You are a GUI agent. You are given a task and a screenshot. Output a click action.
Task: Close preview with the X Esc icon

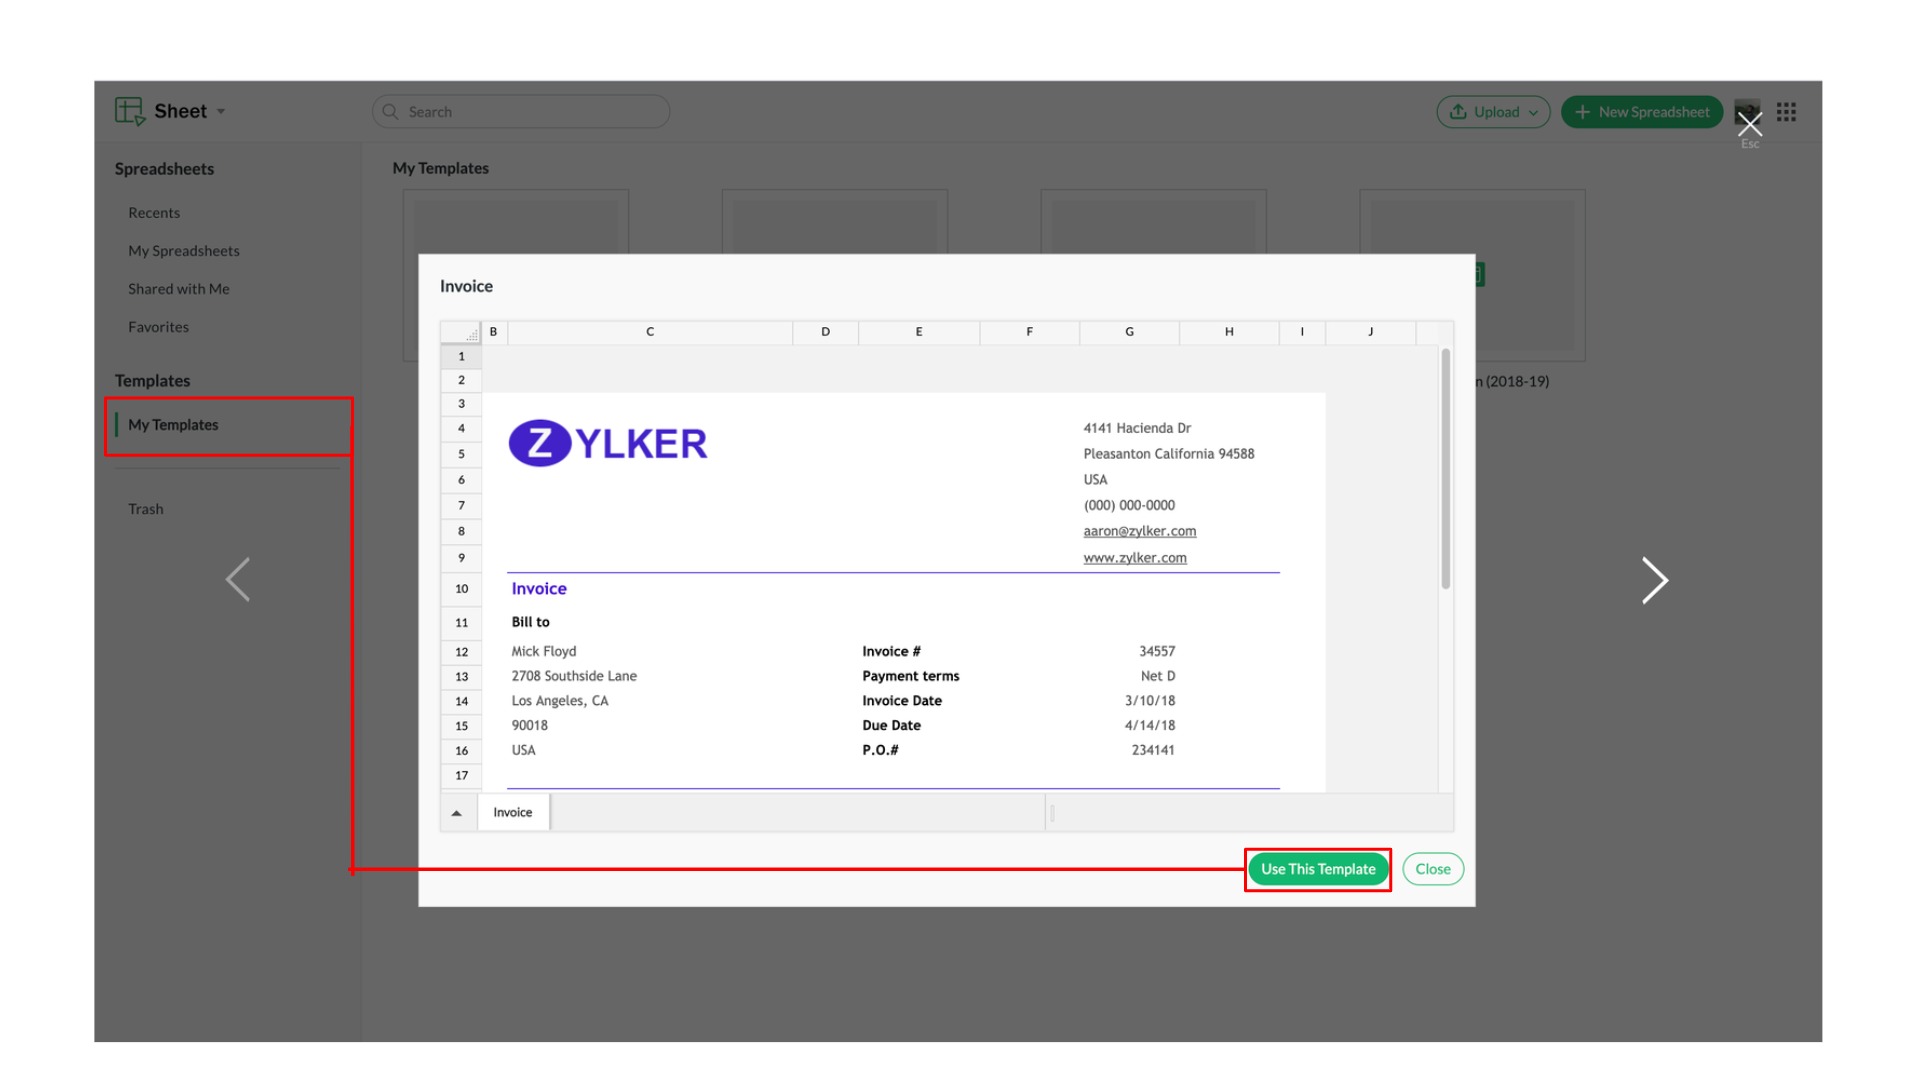(x=1749, y=125)
